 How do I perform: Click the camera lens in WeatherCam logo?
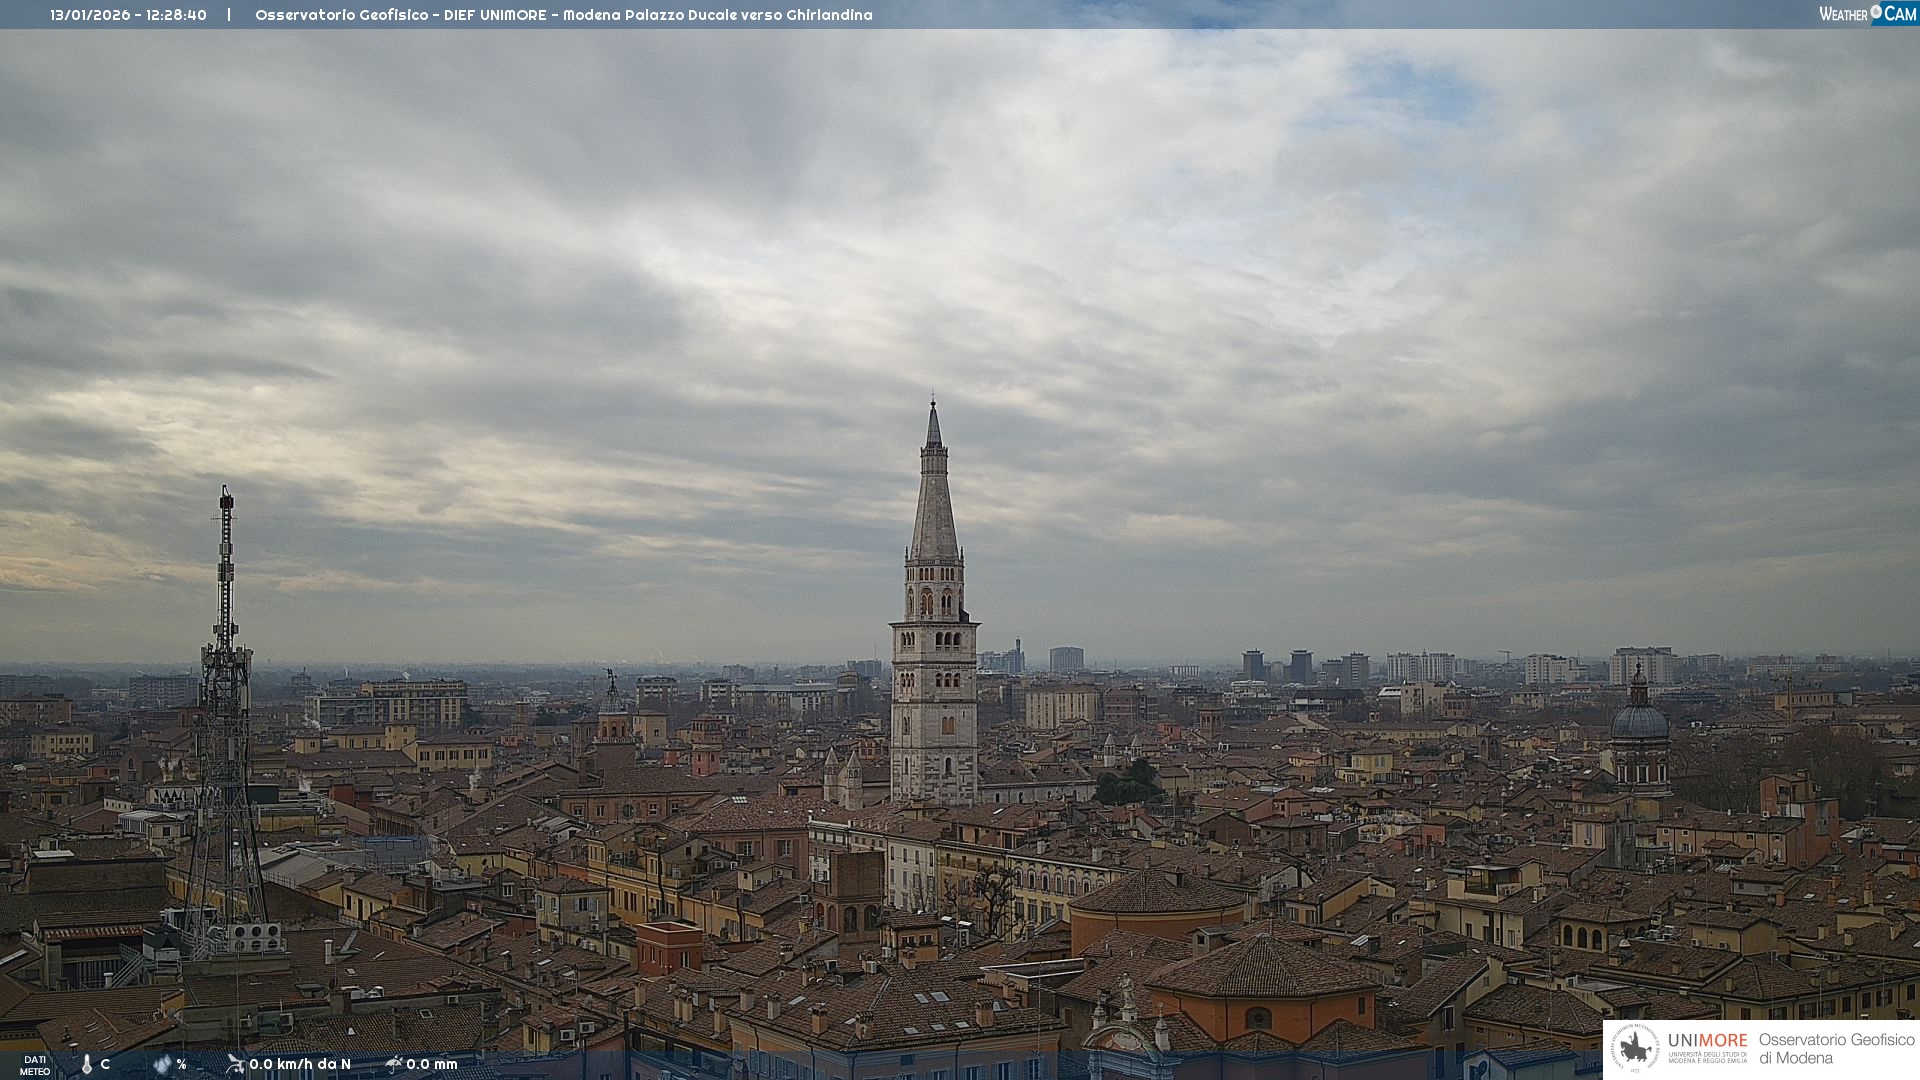click(1876, 12)
